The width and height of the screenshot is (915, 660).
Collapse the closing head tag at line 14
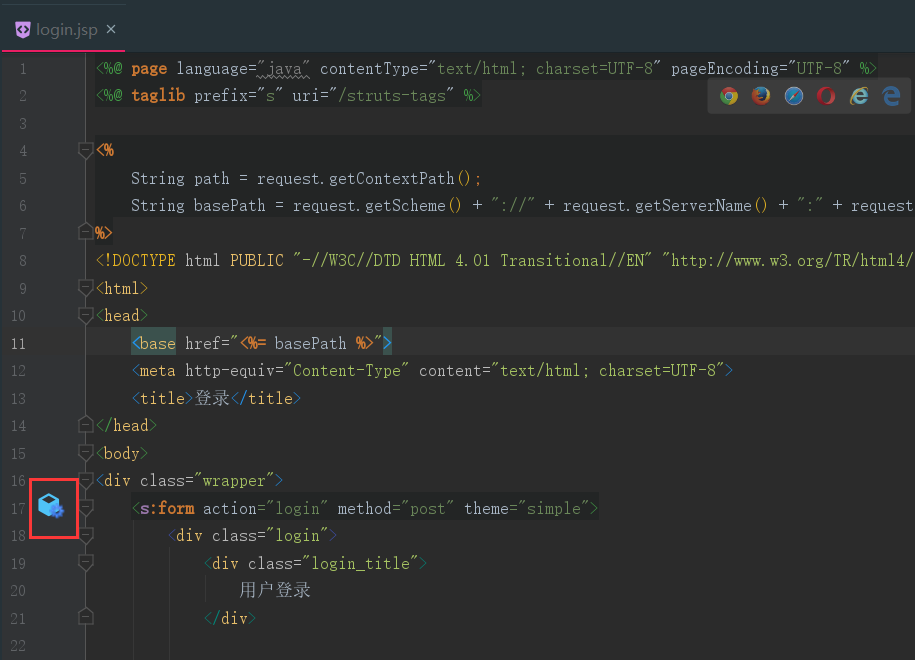coord(85,425)
